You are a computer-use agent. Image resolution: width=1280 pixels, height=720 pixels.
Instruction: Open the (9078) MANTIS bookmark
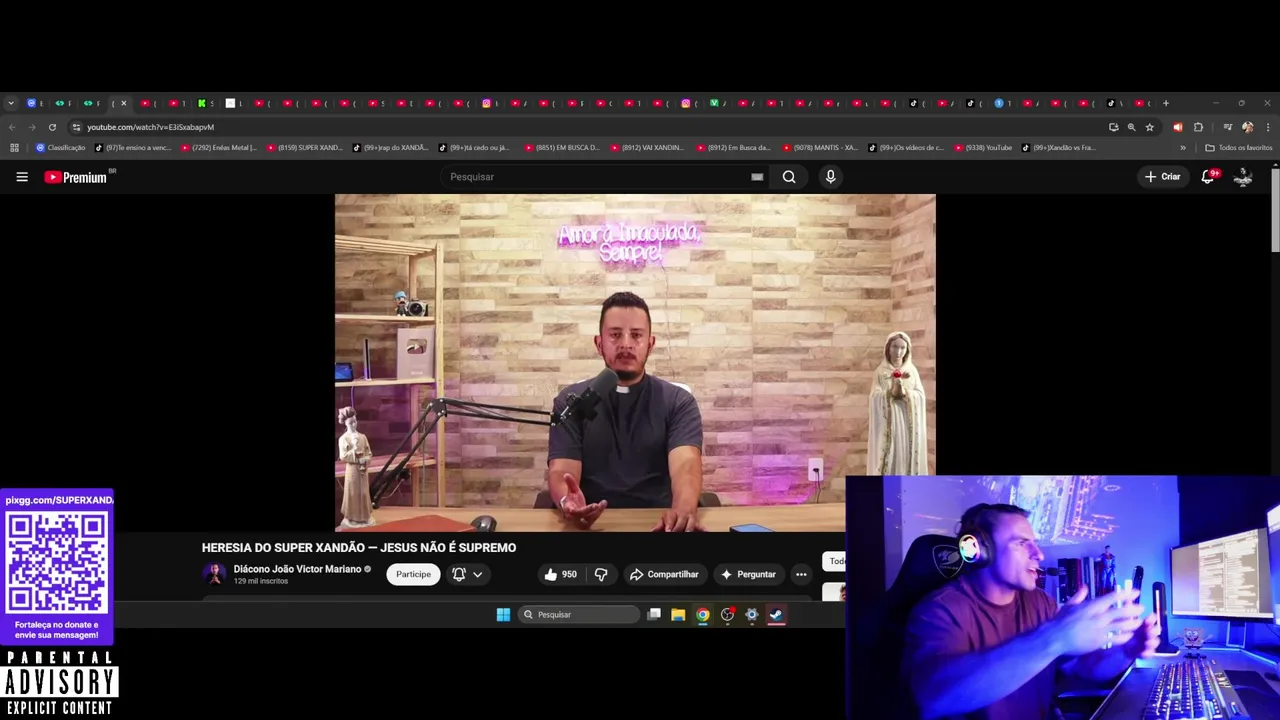pos(821,148)
